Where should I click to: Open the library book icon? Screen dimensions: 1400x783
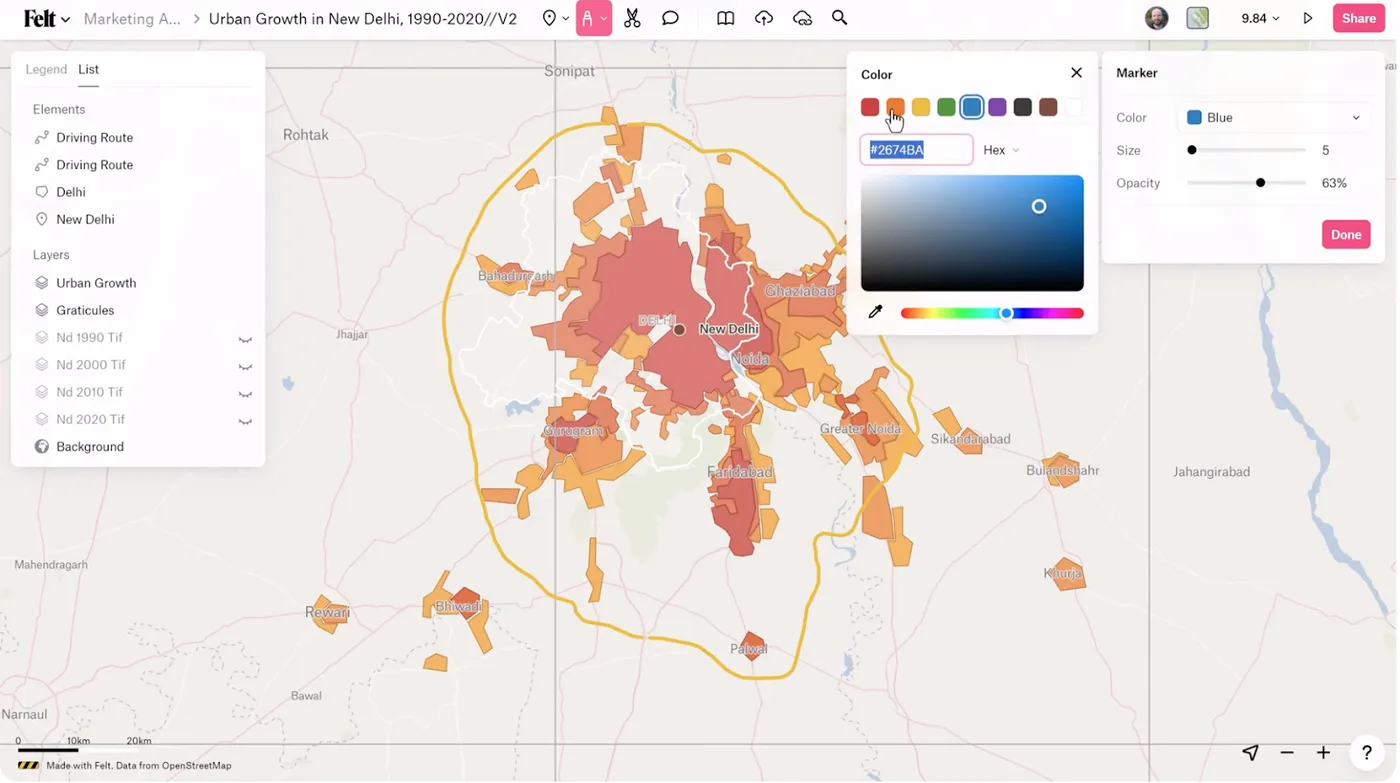726,18
